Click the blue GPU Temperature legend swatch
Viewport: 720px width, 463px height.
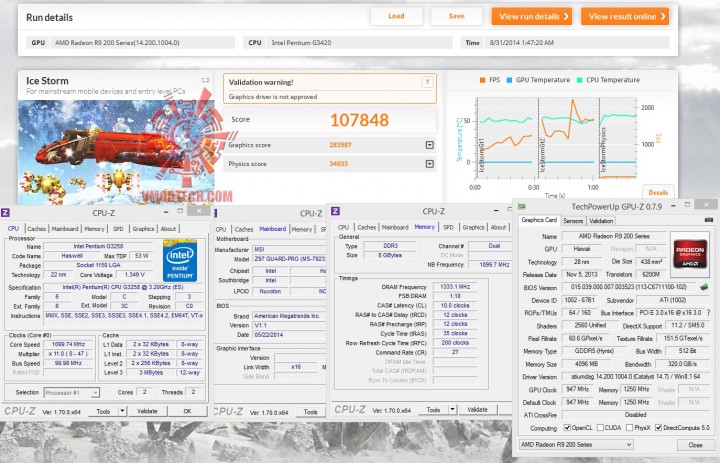pos(509,80)
